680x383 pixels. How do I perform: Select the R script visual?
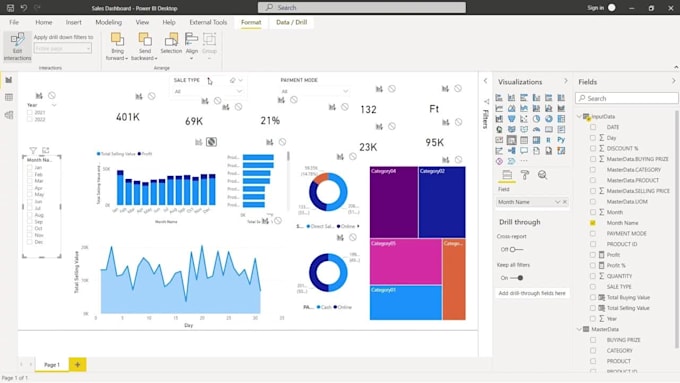pos(549,140)
